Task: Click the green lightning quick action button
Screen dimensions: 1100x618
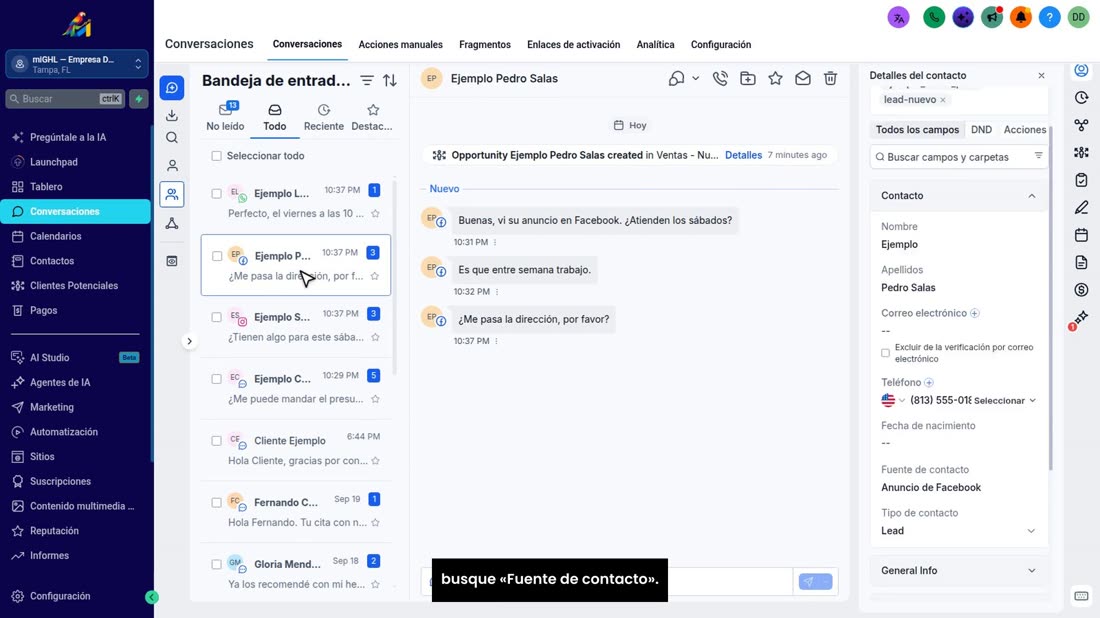Action: (139, 99)
